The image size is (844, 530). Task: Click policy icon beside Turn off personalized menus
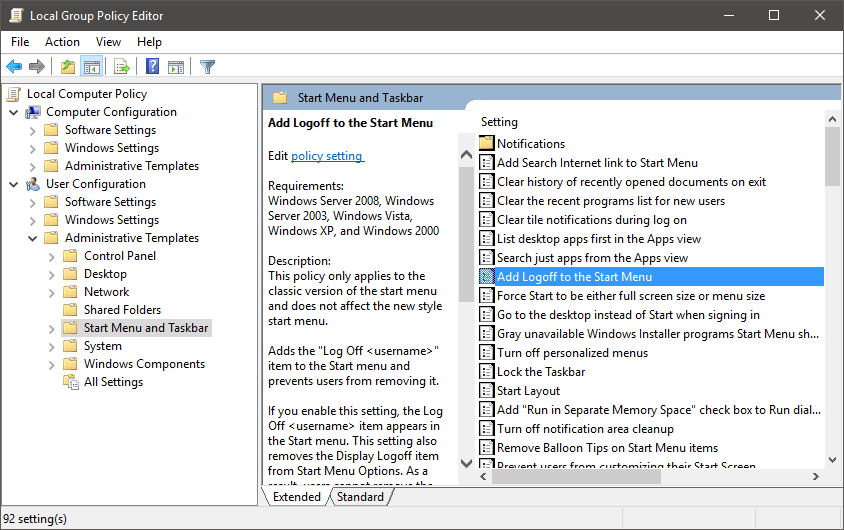[487, 353]
